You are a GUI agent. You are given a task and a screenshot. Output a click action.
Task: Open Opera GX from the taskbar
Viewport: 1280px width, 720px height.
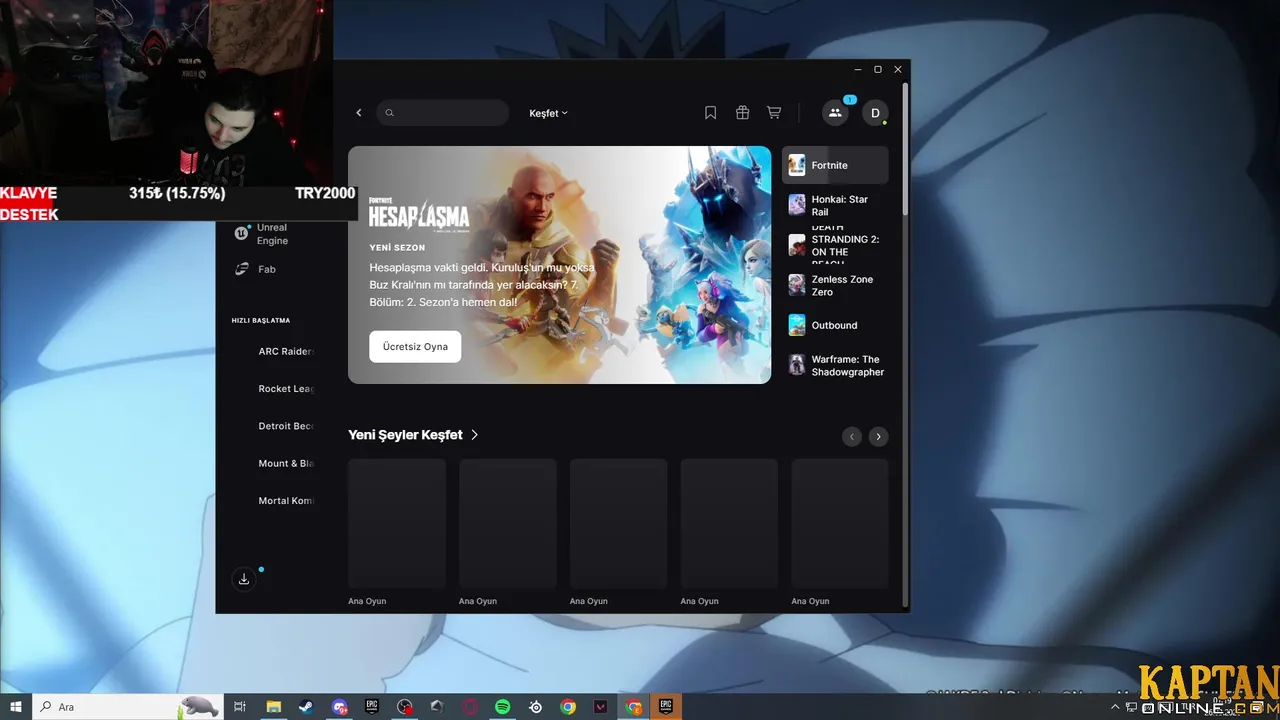tap(470, 707)
